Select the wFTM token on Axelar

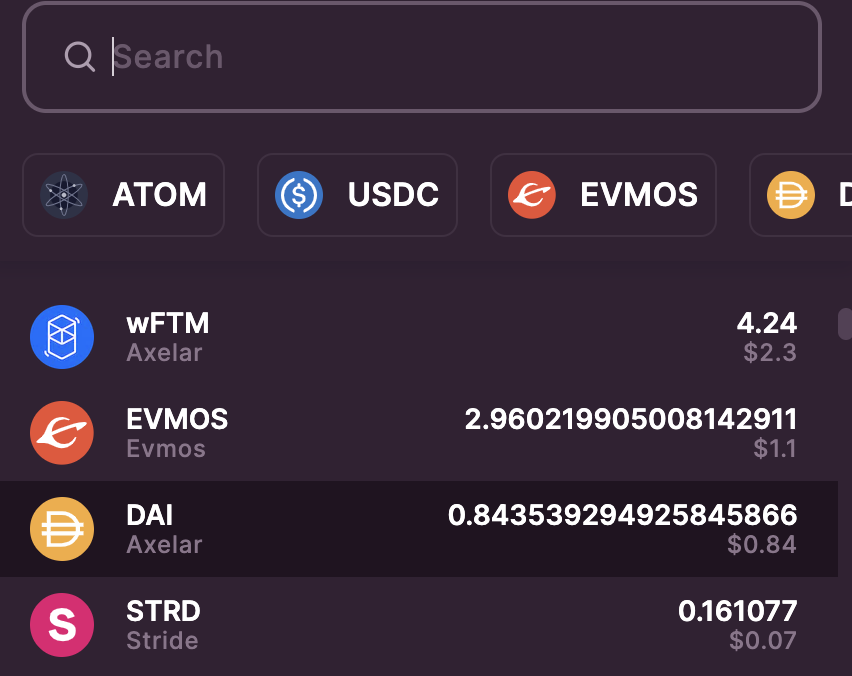coord(400,337)
